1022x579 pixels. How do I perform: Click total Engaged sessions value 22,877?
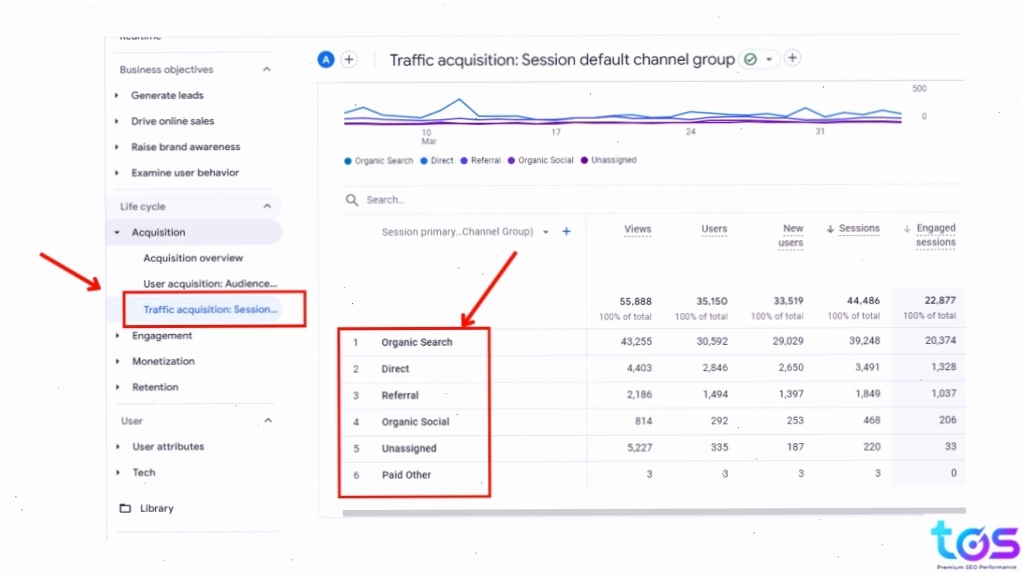tap(940, 301)
